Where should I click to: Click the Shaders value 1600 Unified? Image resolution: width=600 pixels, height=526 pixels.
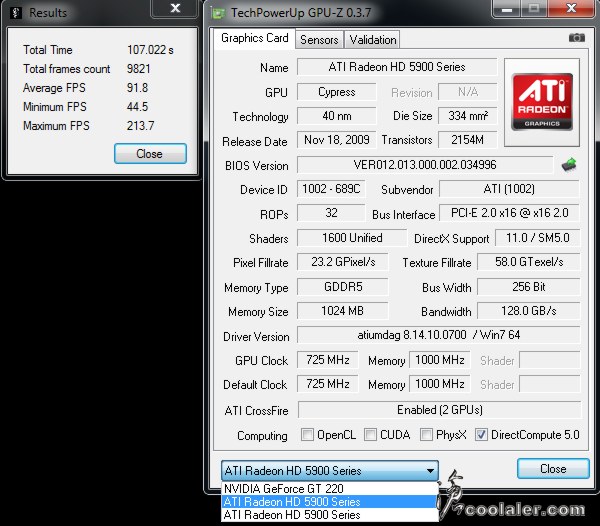click(x=352, y=238)
